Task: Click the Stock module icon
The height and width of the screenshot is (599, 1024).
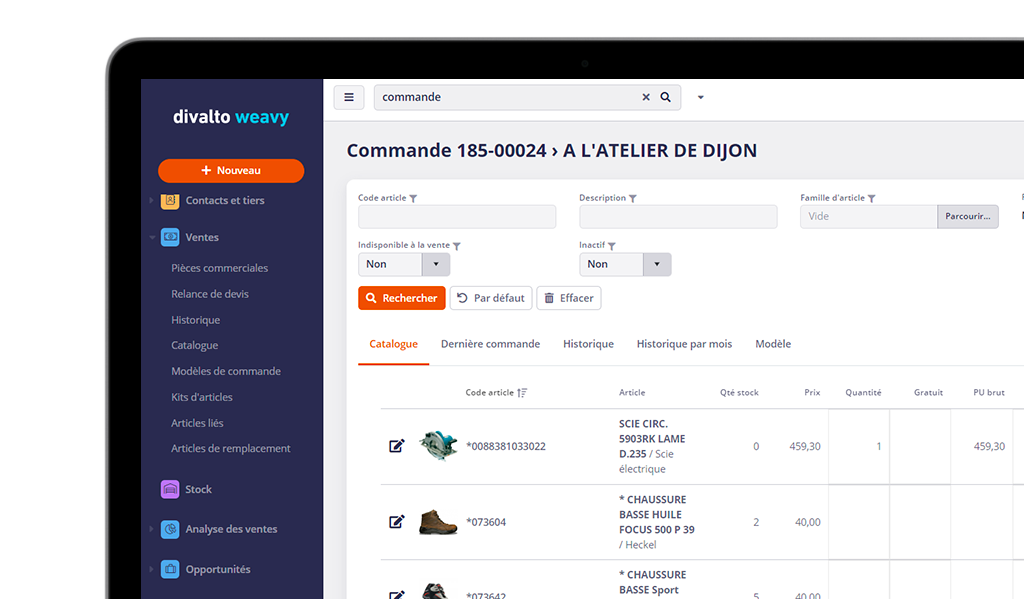Action: pyautogui.click(x=170, y=489)
